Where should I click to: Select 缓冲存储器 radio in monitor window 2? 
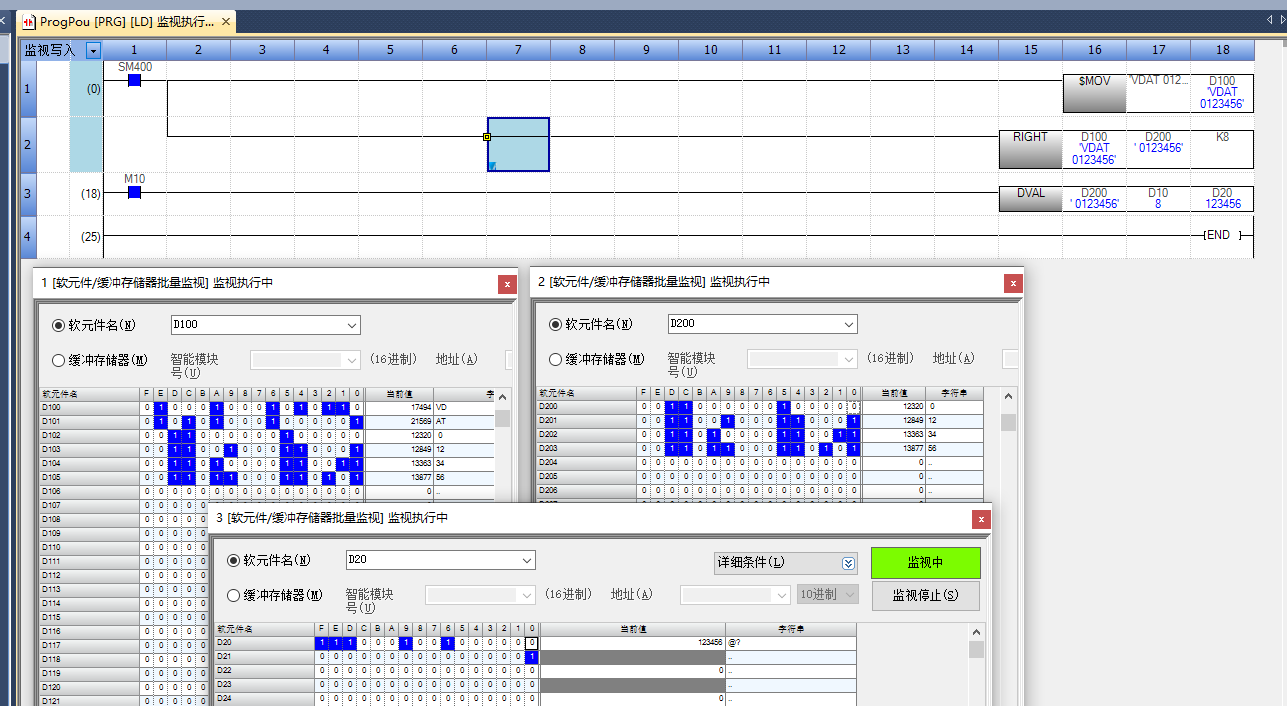[555, 360]
